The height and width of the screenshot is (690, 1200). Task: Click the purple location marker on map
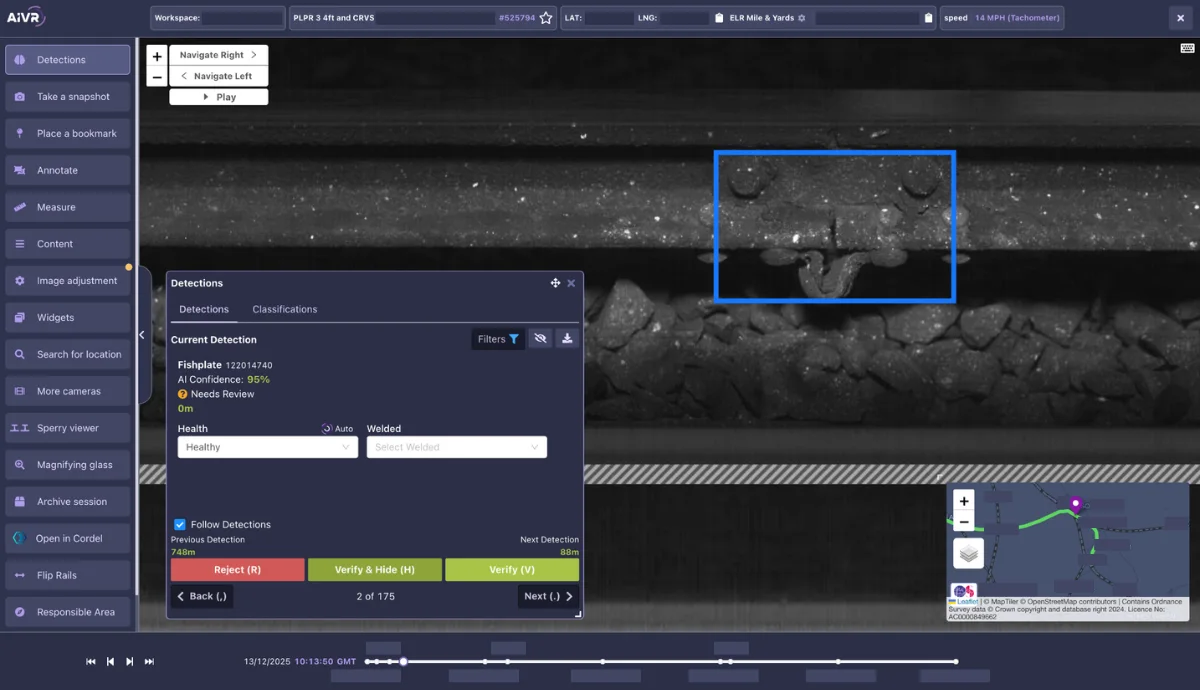pyautogui.click(x=1076, y=504)
